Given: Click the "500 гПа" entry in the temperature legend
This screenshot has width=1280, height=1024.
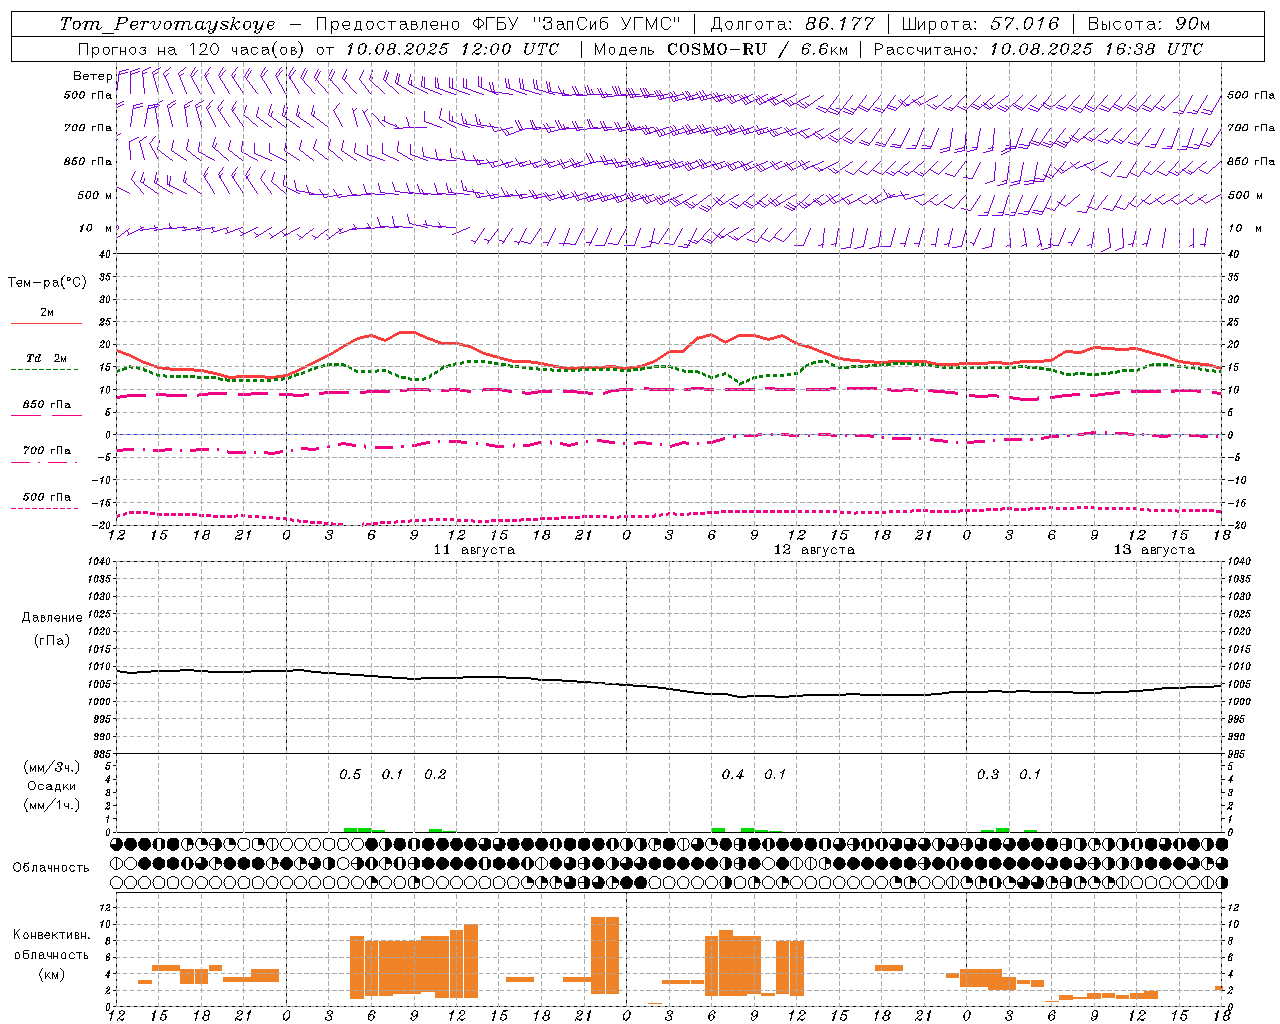Looking at the screenshot, I should point(46,496).
